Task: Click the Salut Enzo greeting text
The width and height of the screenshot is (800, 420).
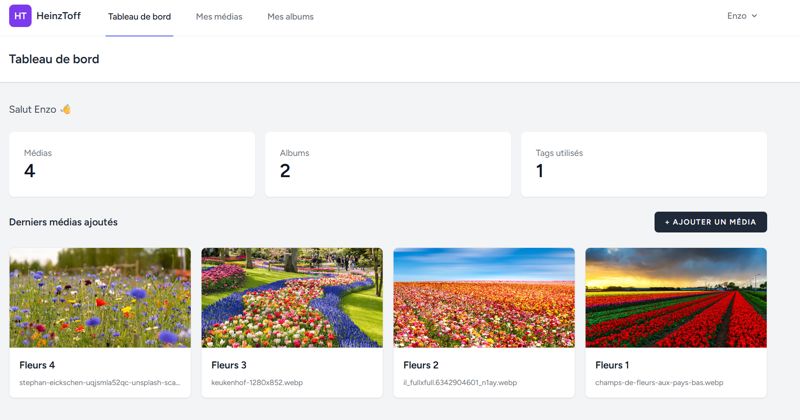Action: tap(40, 109)
